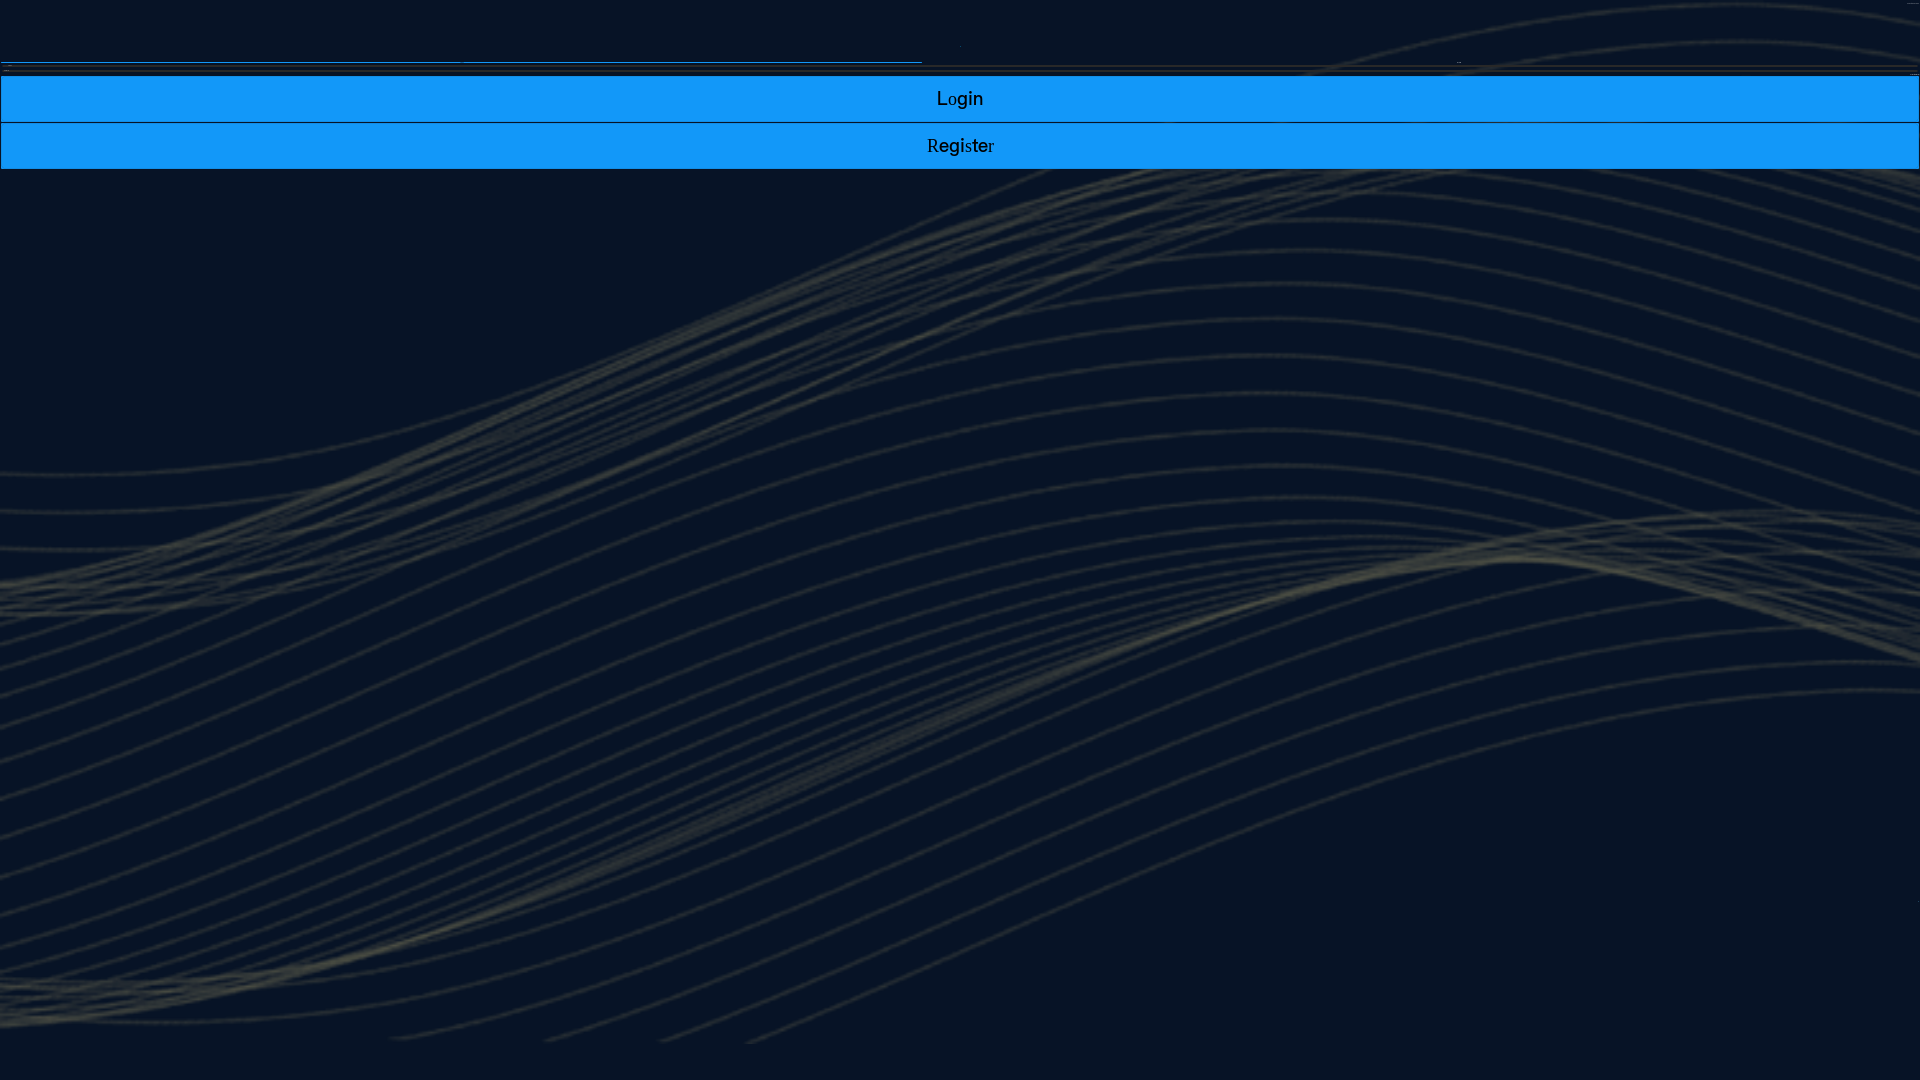
Task: Tap the top blue button labeled Login
Action: pos(960,99)
